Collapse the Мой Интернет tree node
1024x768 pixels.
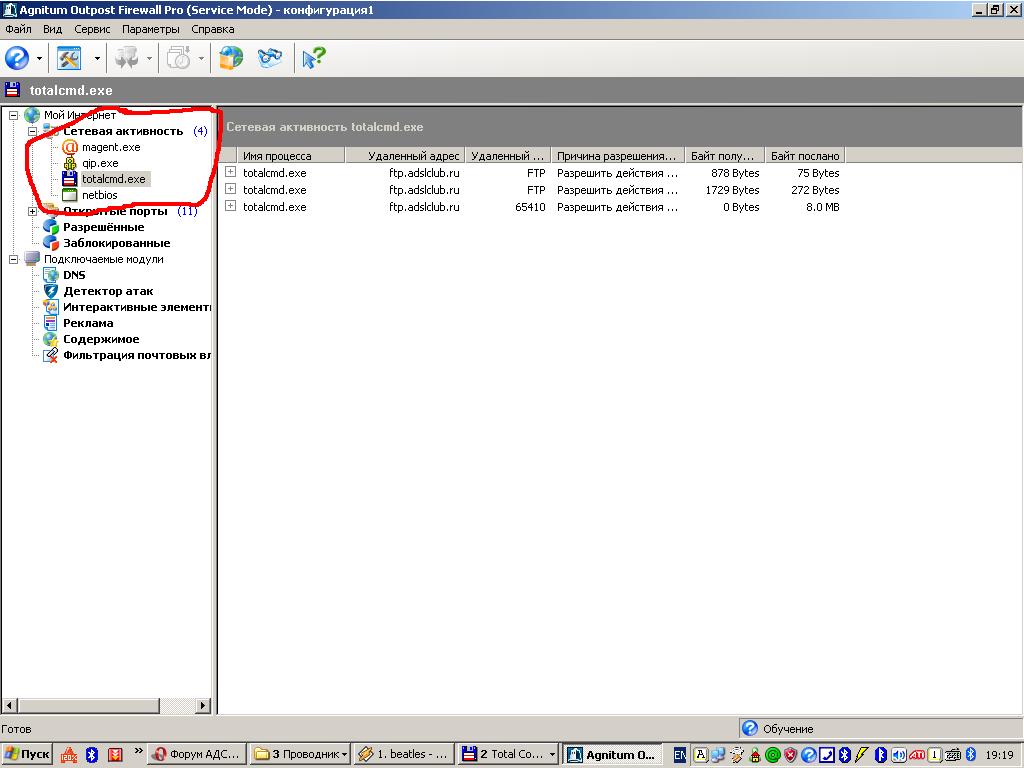14,115
